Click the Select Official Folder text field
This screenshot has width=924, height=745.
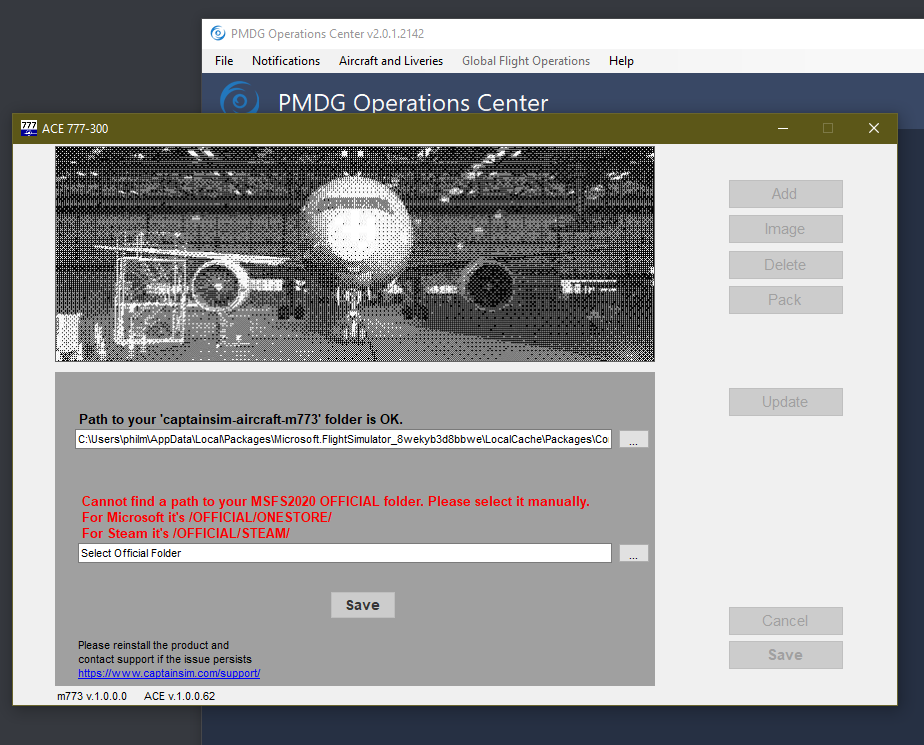tap(345, 553)
